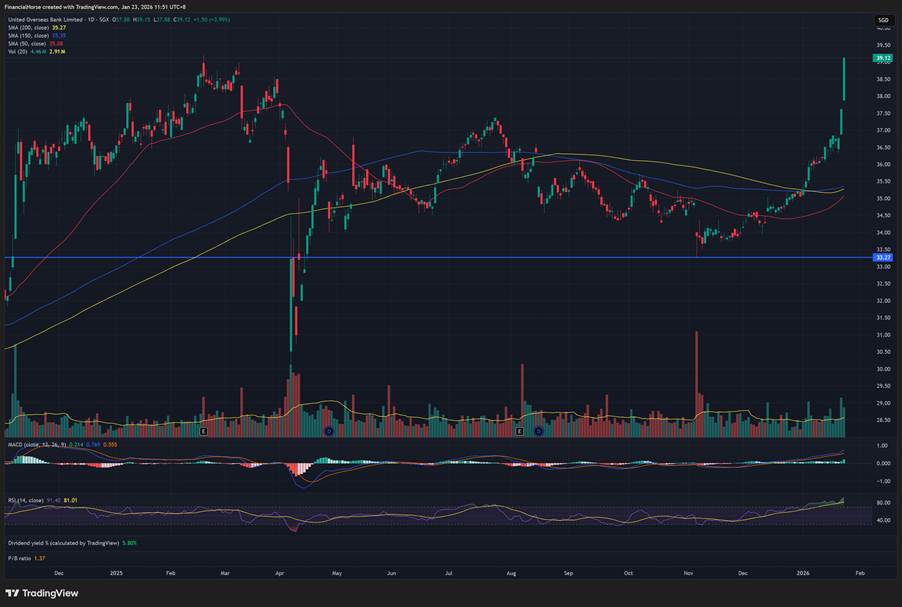
Task: Click the first 'E' earnings marker near February
Action: click(204, 432)
